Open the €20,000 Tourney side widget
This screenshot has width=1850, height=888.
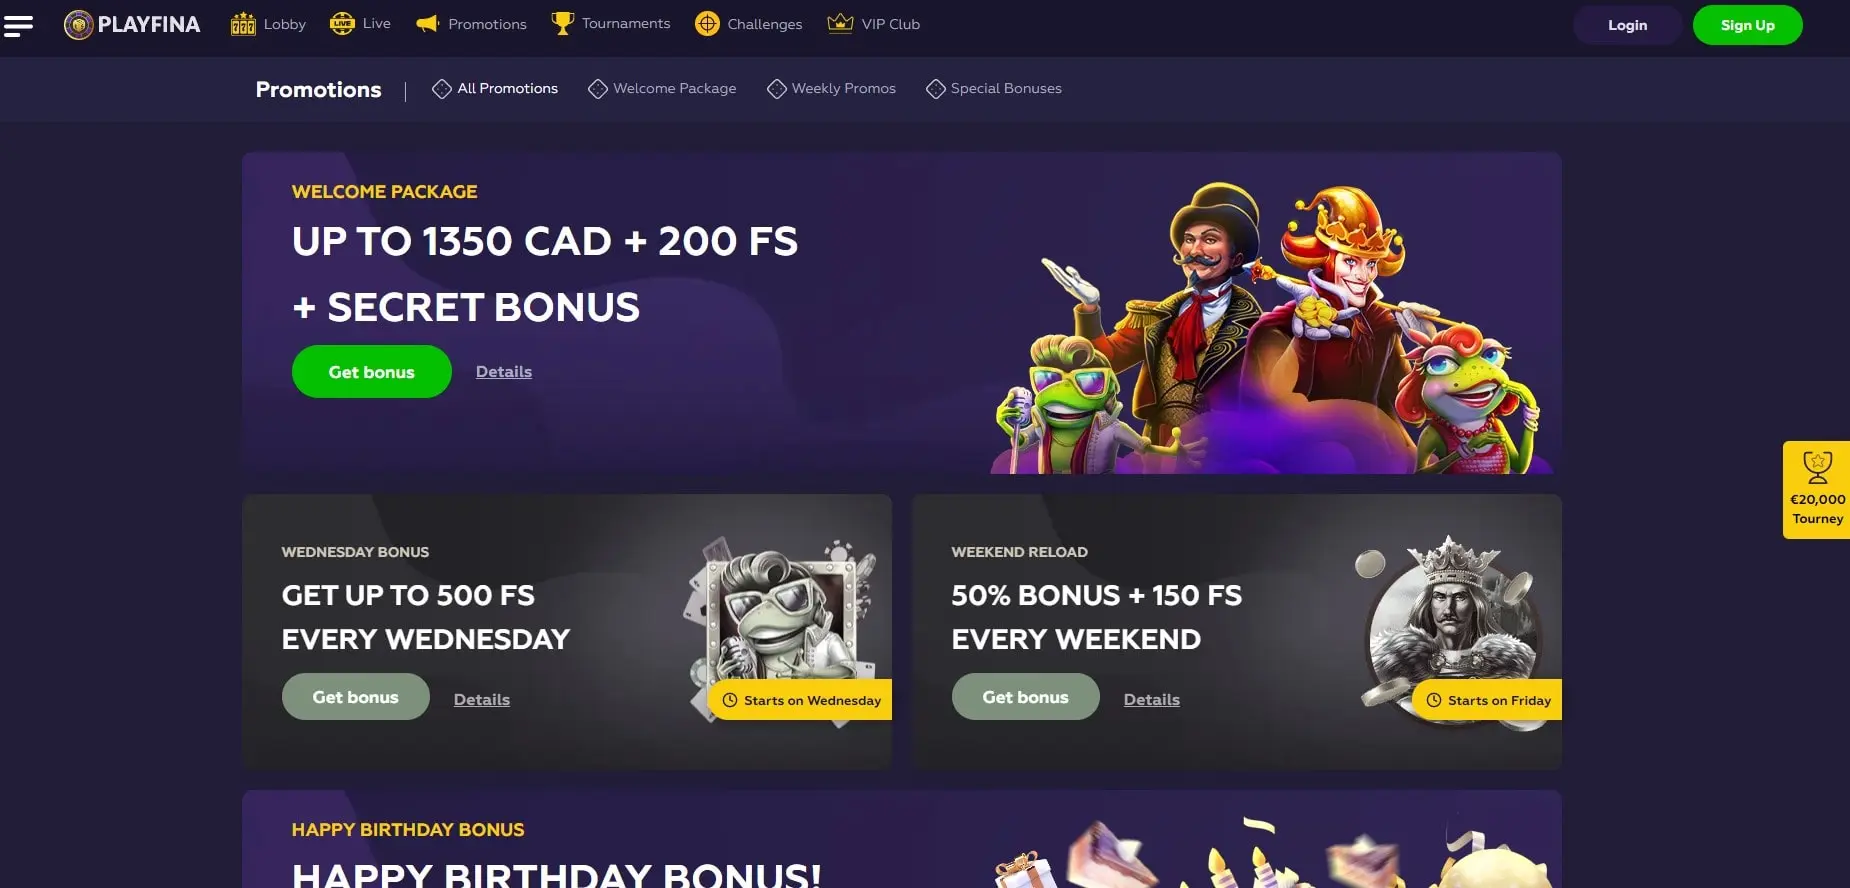(1817, 490)
